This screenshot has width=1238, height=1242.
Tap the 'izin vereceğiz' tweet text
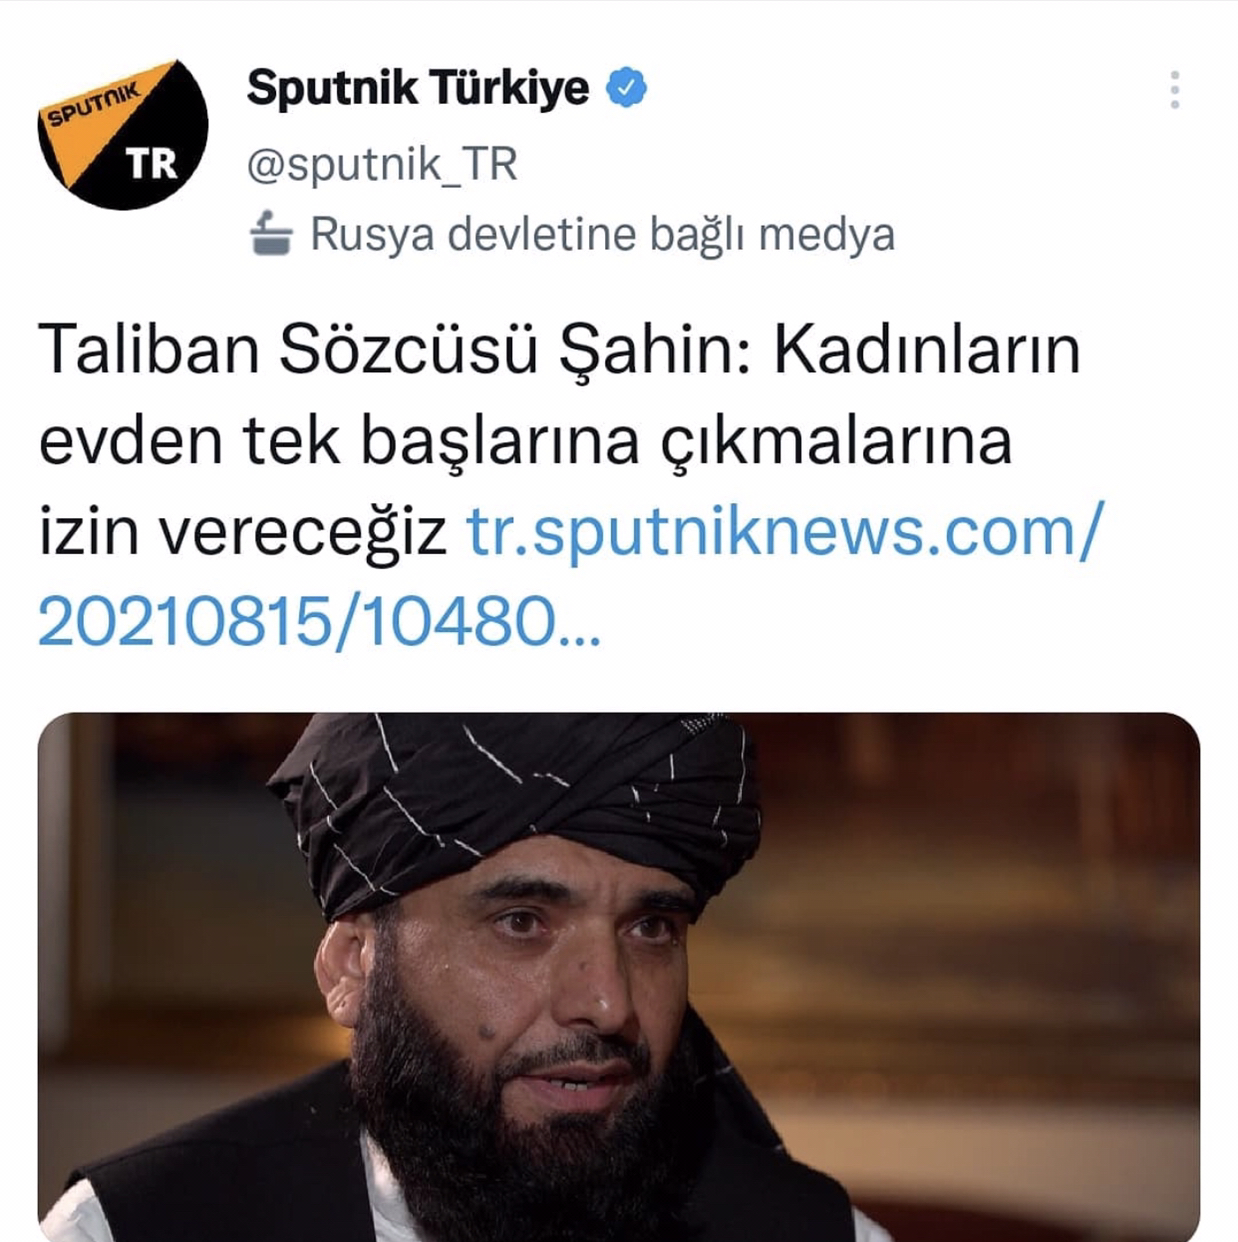point(243,531)
